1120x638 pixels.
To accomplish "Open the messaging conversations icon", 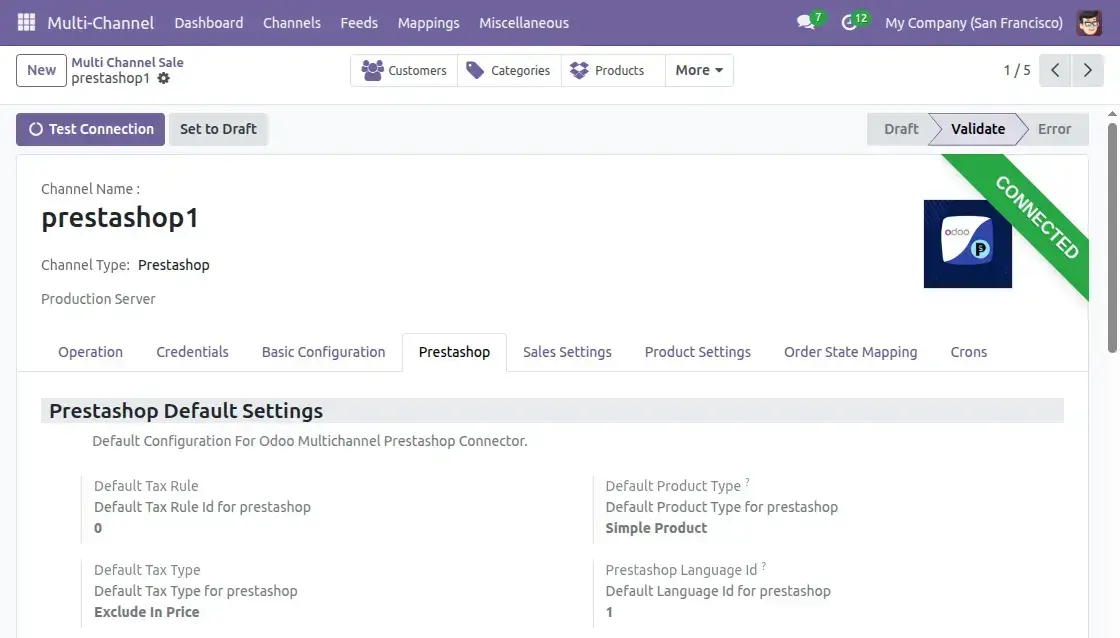I will (x=805, y=21).
